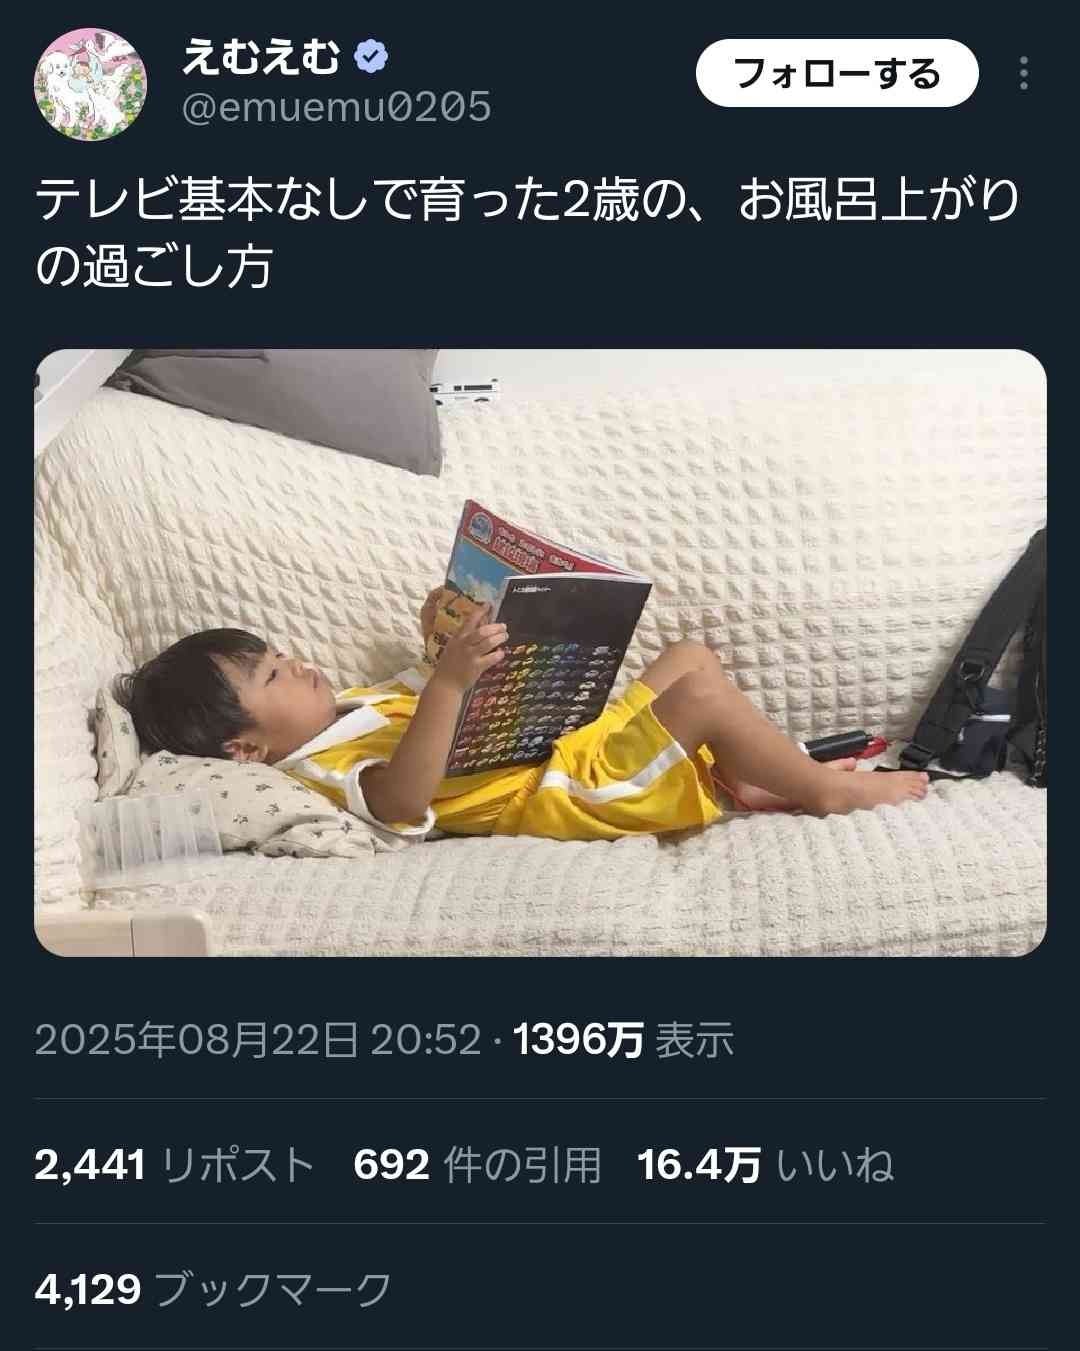Image resolution: width=1080 pixels, height=1351 pixels.
Task: Open the three-dot more options menu
Action: coord(1023,73)
